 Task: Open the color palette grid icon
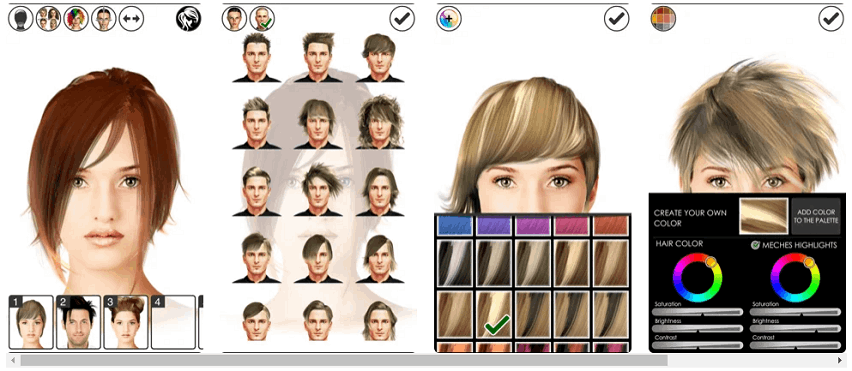[x=663, y=18]
